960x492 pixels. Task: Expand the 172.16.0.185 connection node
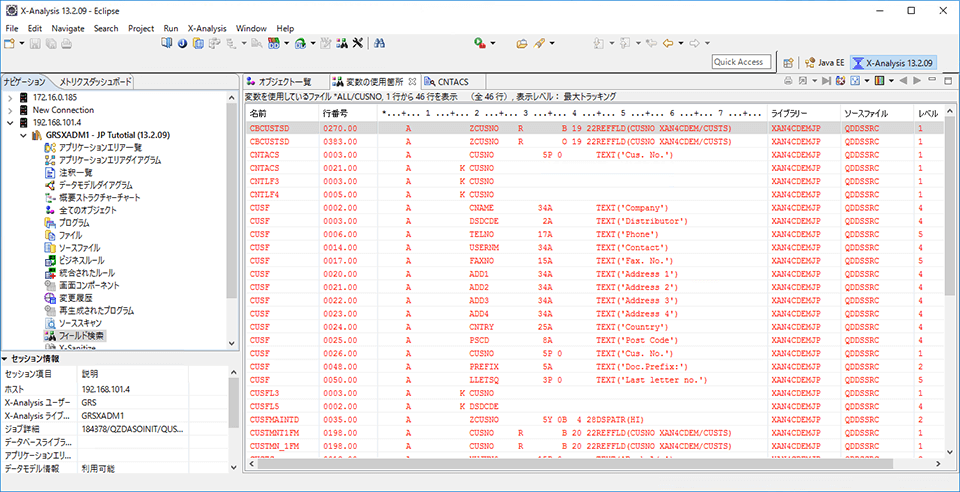coord(10,98)
